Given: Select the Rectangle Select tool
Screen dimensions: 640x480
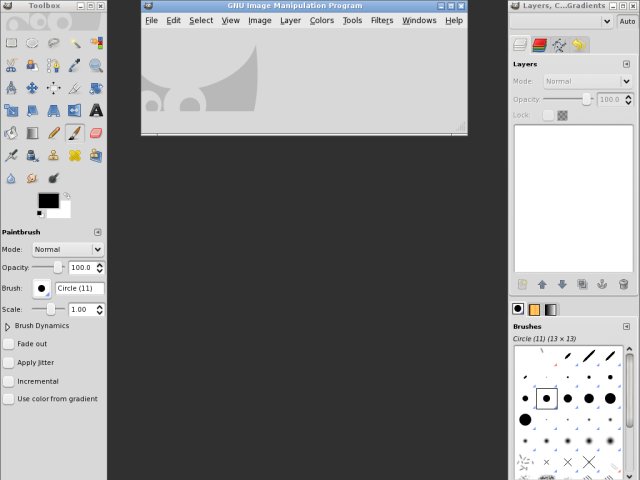Looking at the screenshot, I should pos(11,43).
